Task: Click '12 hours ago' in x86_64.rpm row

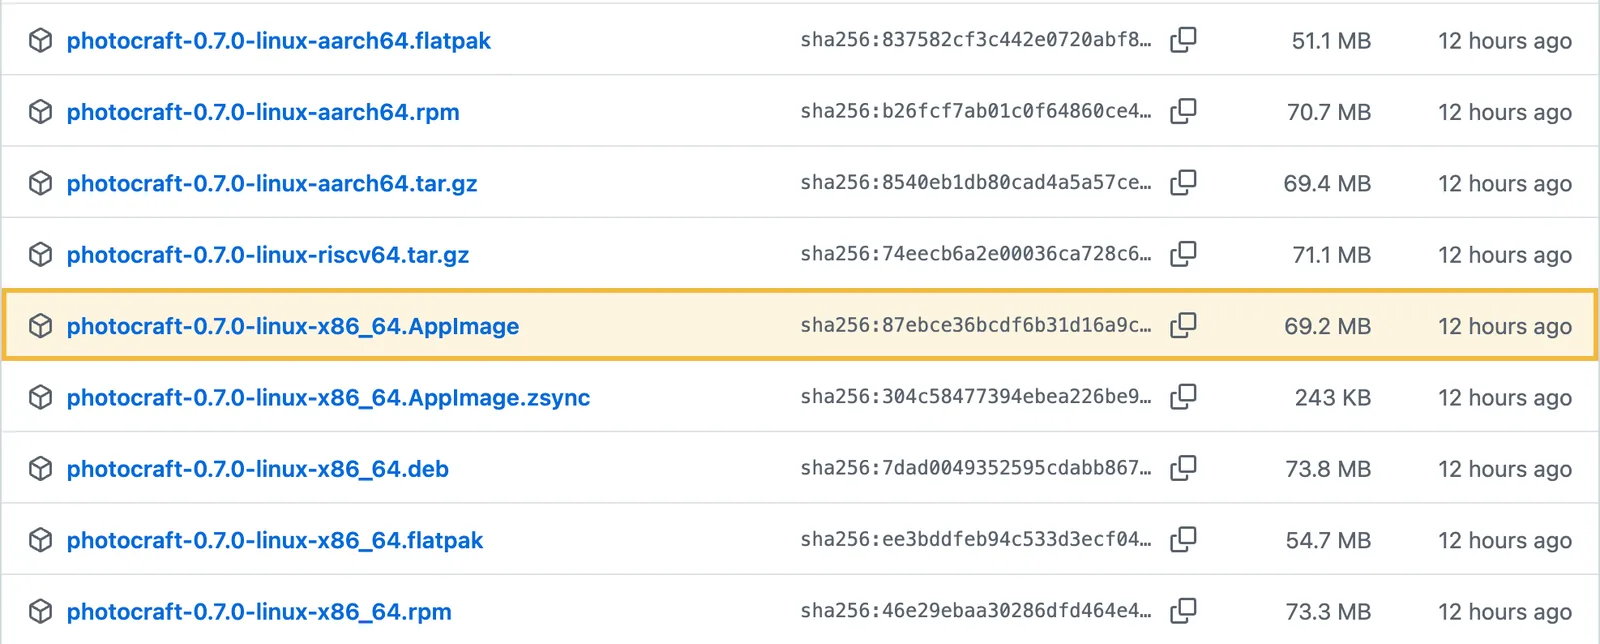Action: point(1505,612)
